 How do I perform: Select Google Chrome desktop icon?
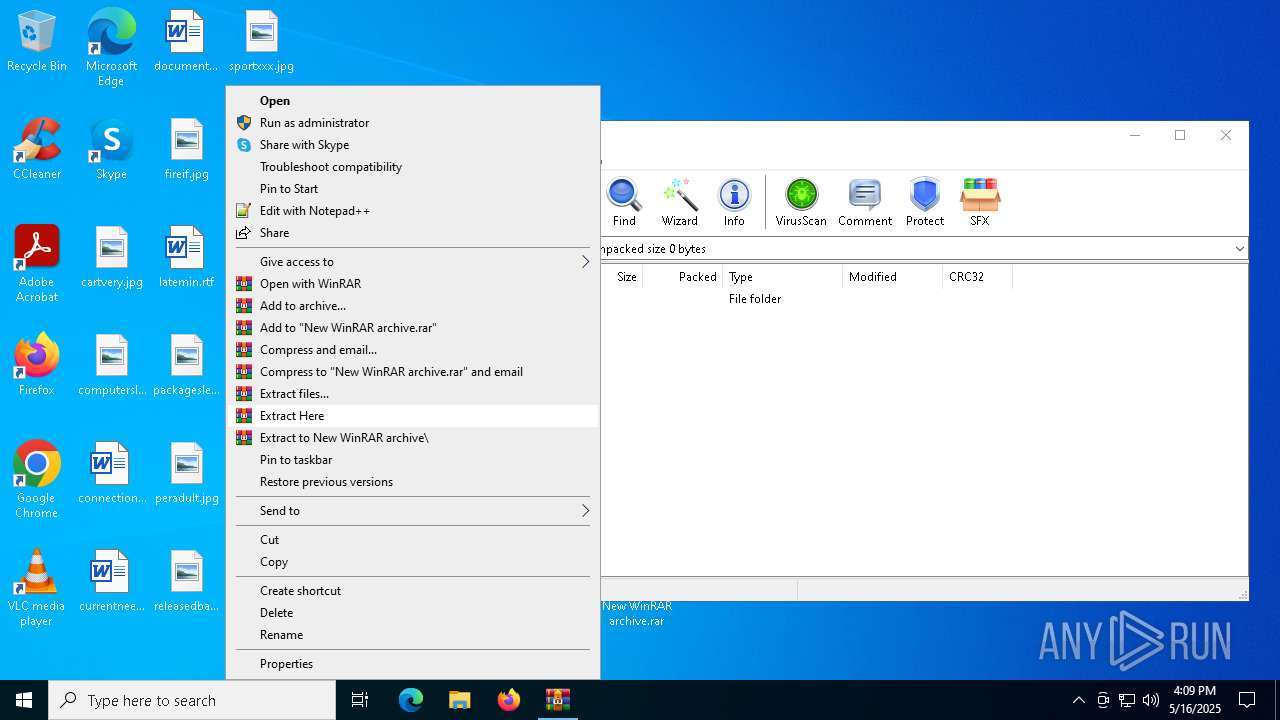(x=37, y=480)
